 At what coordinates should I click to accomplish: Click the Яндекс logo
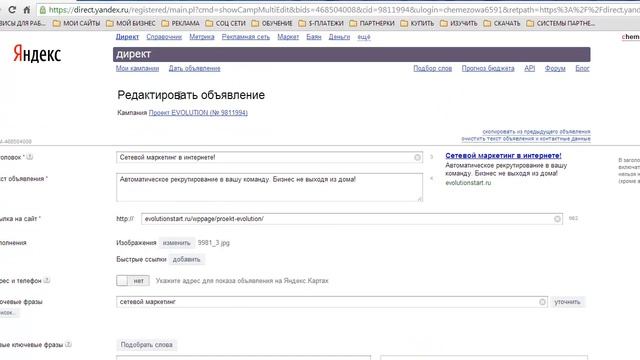click(37, 54)
